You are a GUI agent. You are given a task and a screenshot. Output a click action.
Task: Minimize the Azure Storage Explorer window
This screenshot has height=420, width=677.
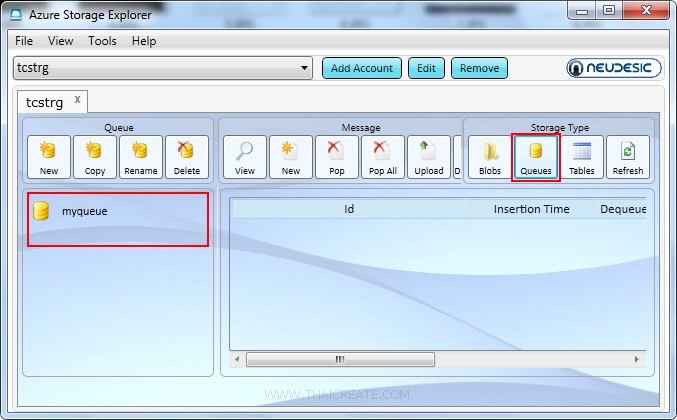pos(582,10)
